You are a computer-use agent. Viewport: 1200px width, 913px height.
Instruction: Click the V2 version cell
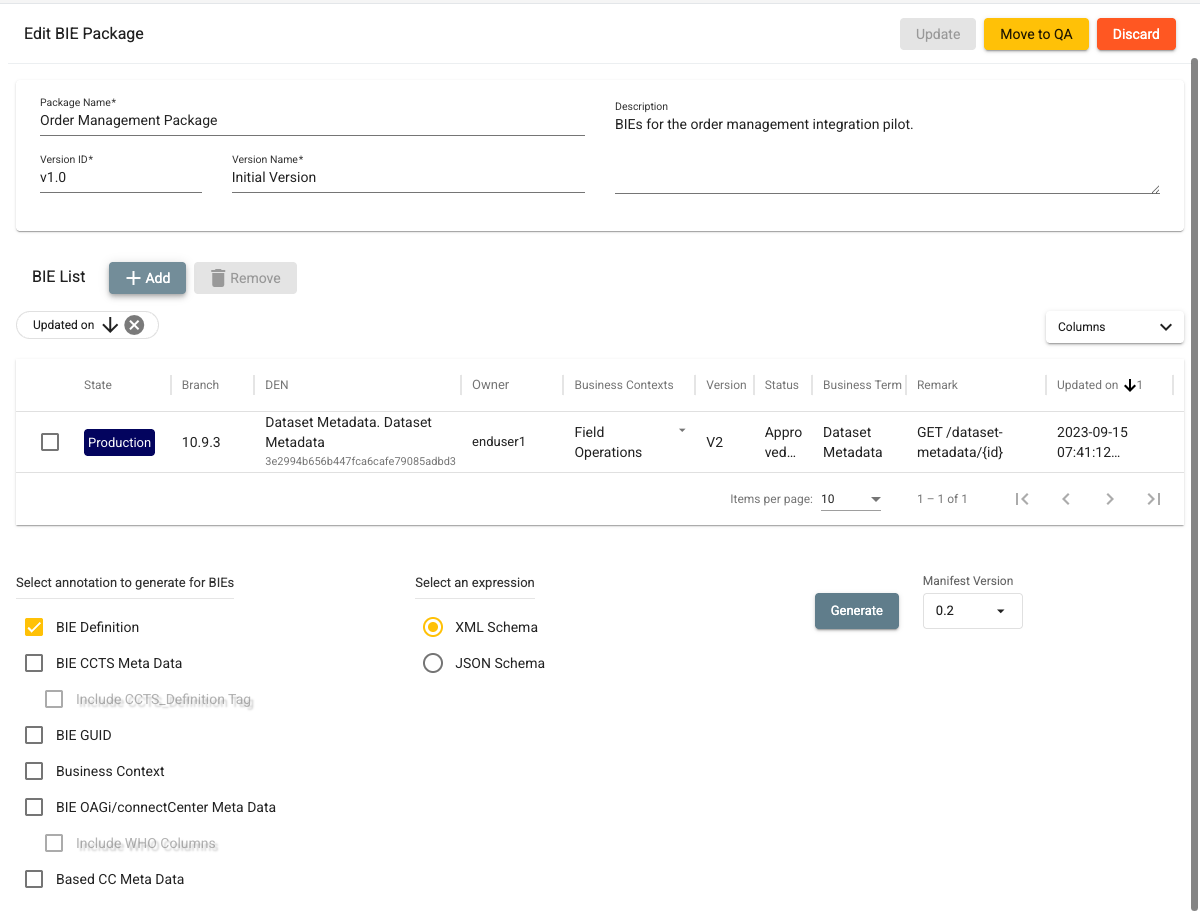pos(714,442)
